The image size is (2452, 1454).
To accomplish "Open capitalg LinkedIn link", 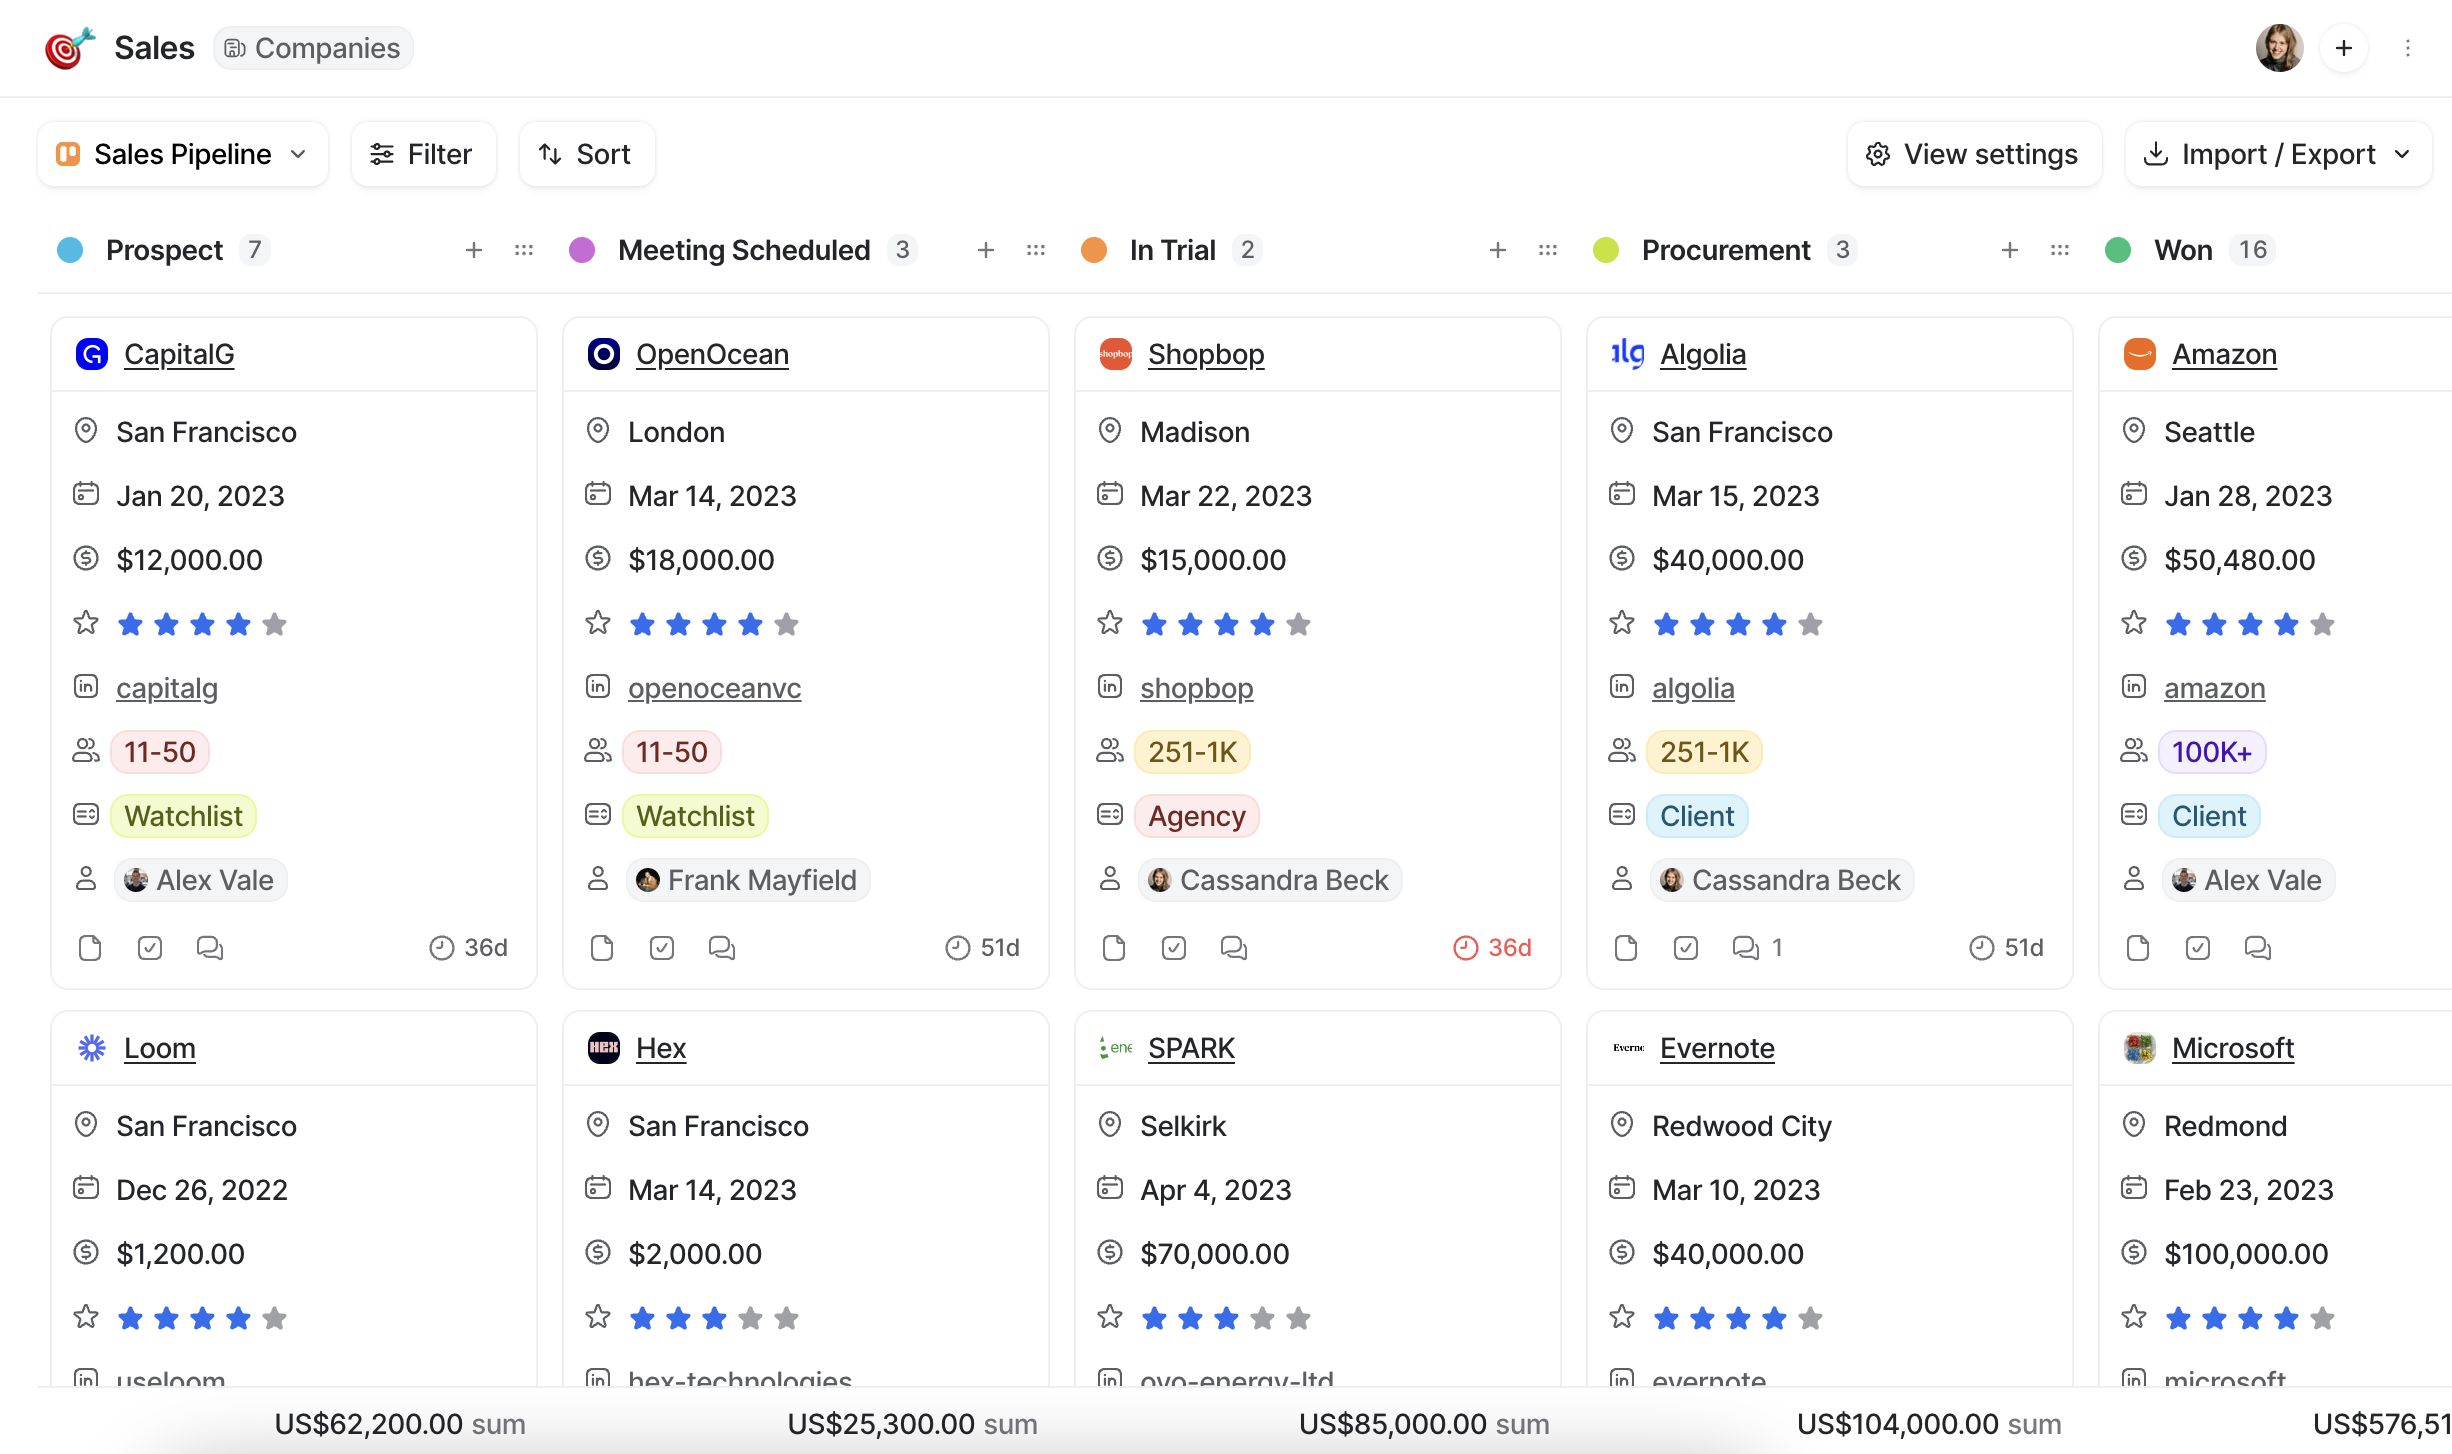I will [x=167, y=688].
